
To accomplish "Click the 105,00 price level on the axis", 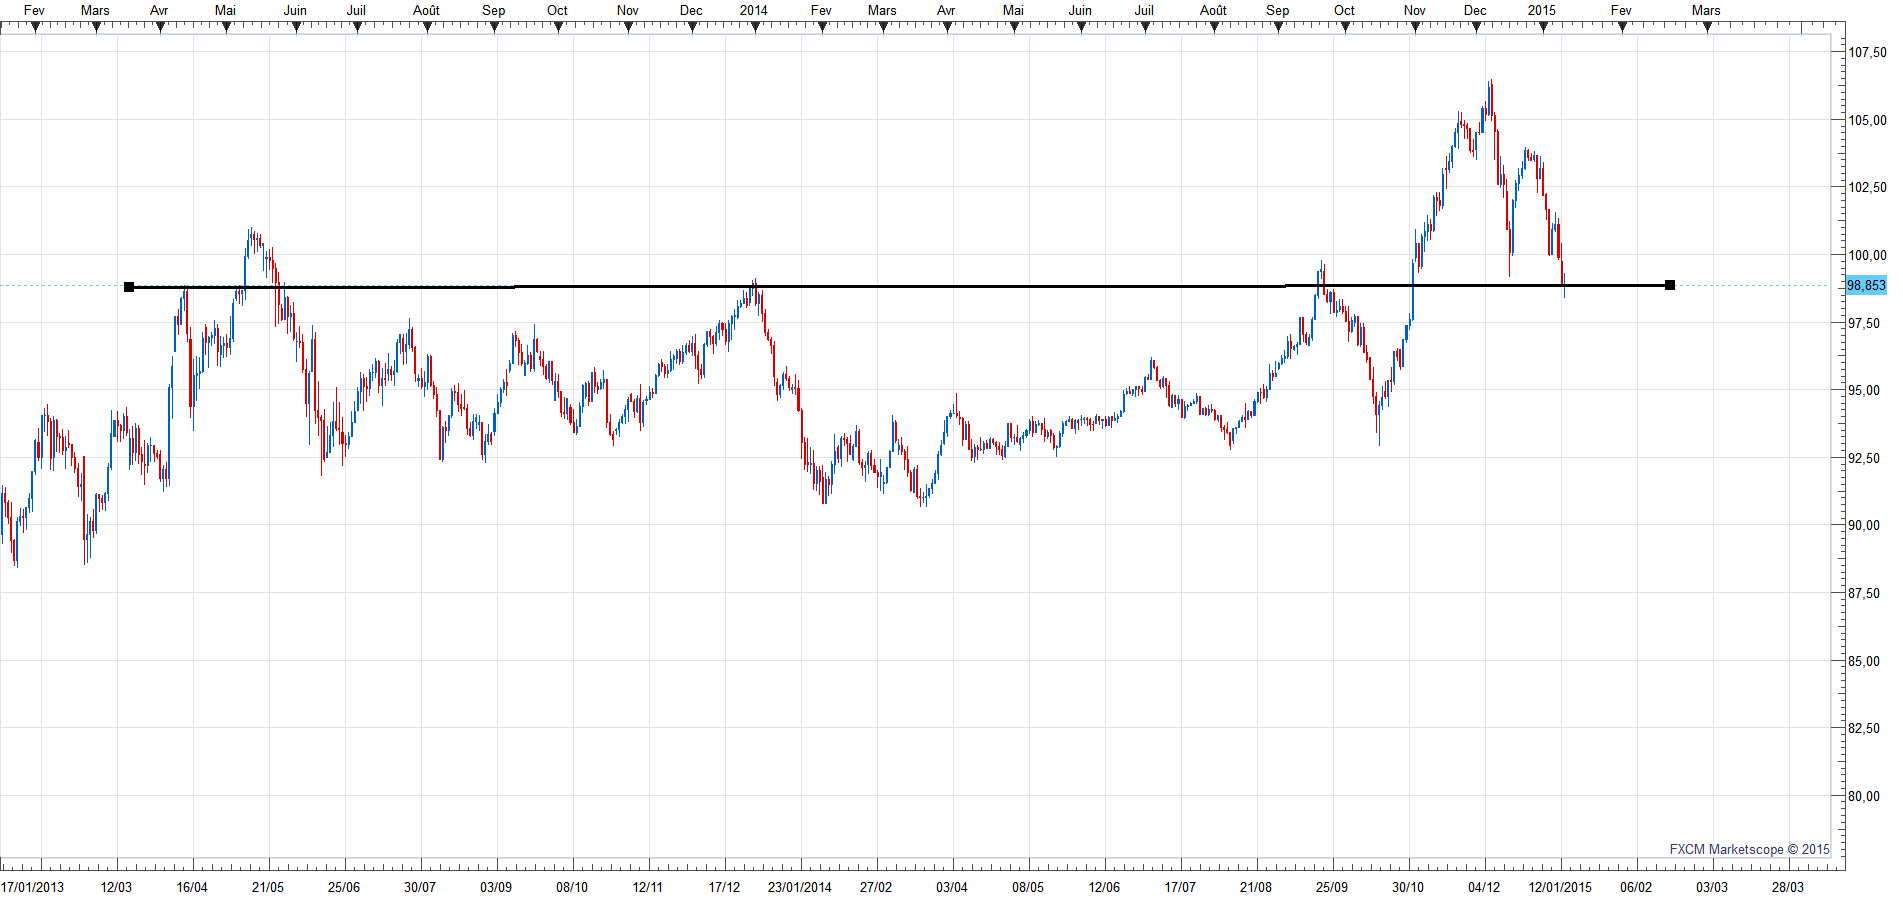I will pos(1867,120).
